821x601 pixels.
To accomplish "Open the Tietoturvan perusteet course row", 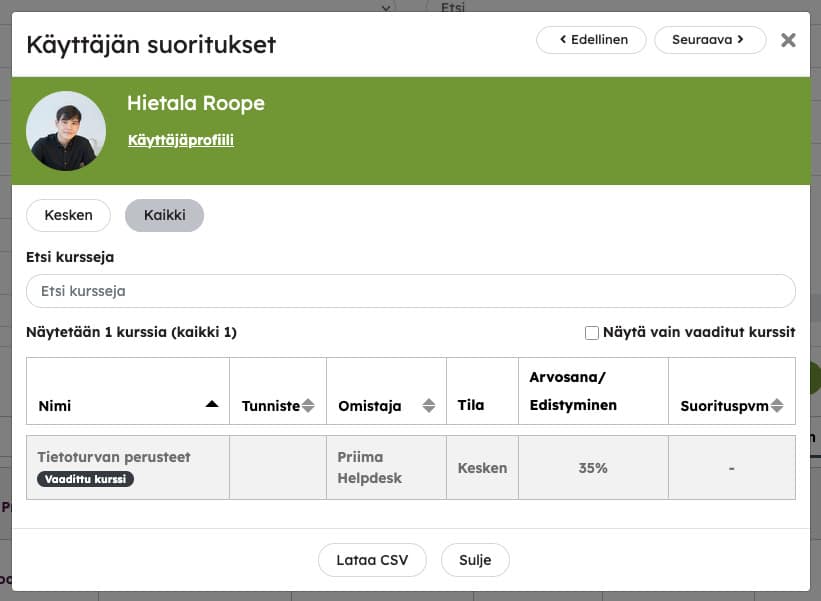I will (x=410, y=468).
